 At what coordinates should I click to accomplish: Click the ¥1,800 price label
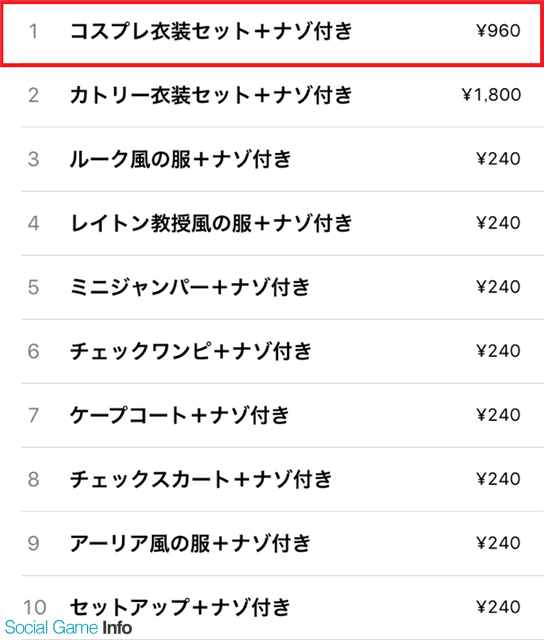click(491, 95)
